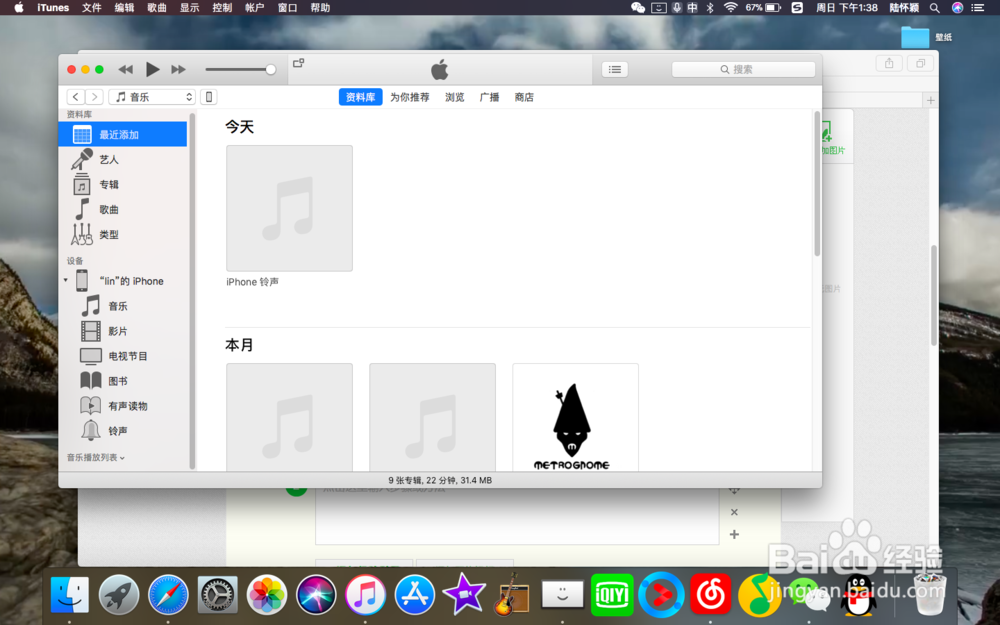Skip forward to the next track
This screenshot has width=1000, height=625.
point(179,69)
